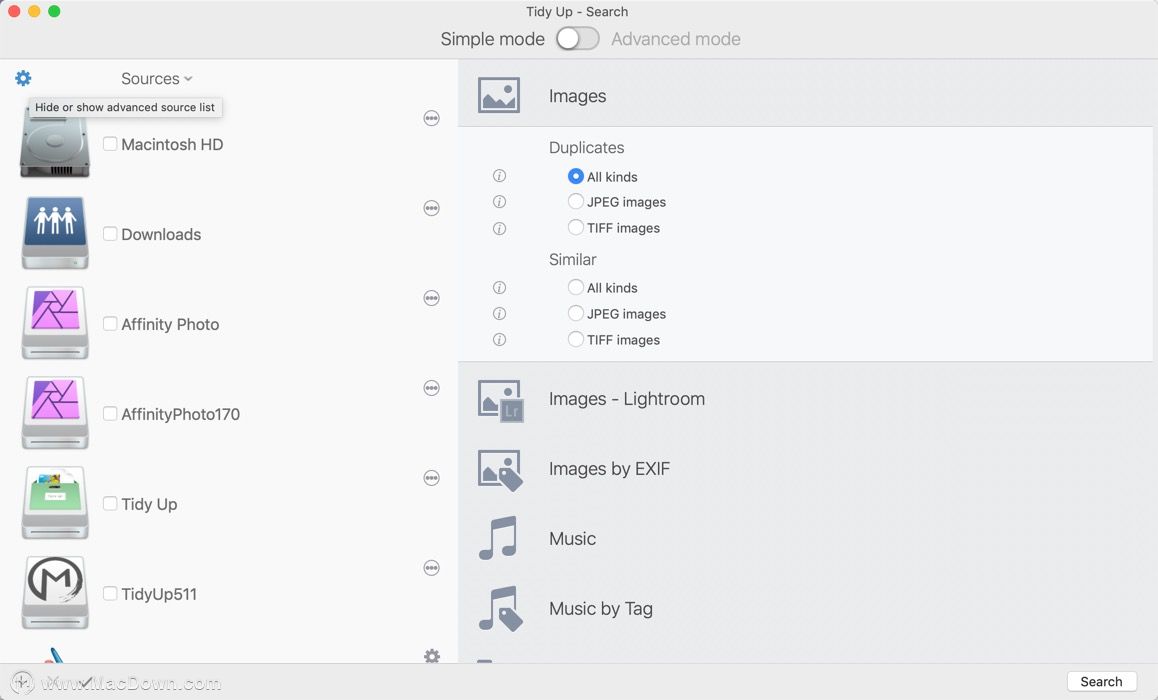Open more options for the Tidy Up source

coord(432,478)
